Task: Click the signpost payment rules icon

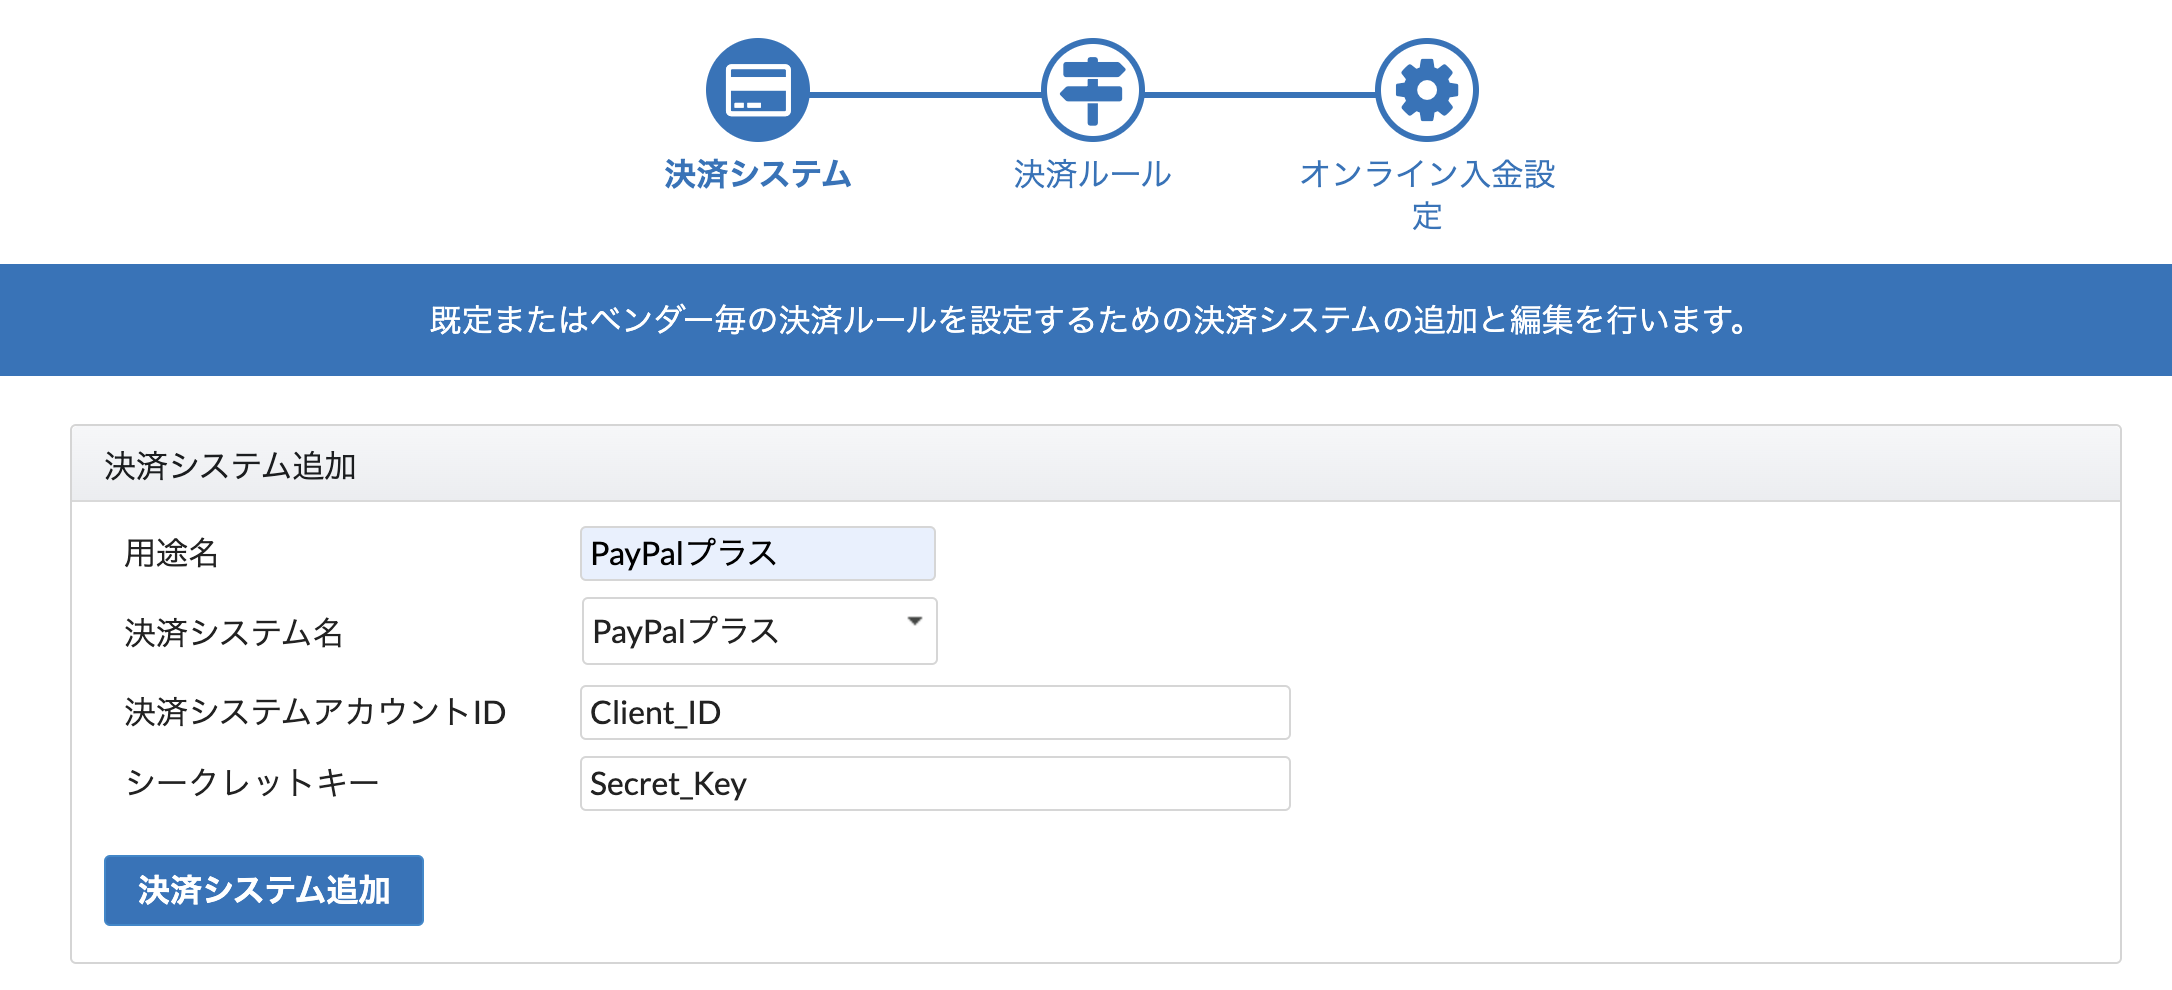Action: [x=1092, y=90]
